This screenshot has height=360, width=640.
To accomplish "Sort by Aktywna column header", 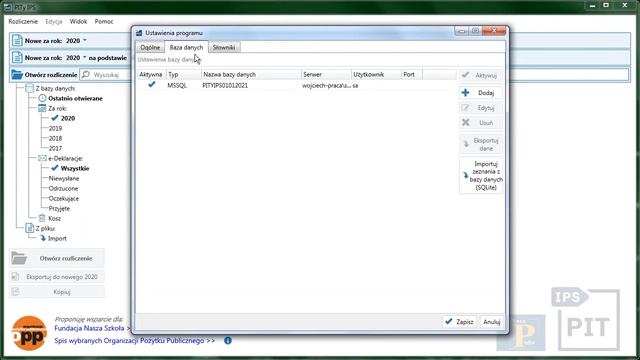I will [151, 75].
